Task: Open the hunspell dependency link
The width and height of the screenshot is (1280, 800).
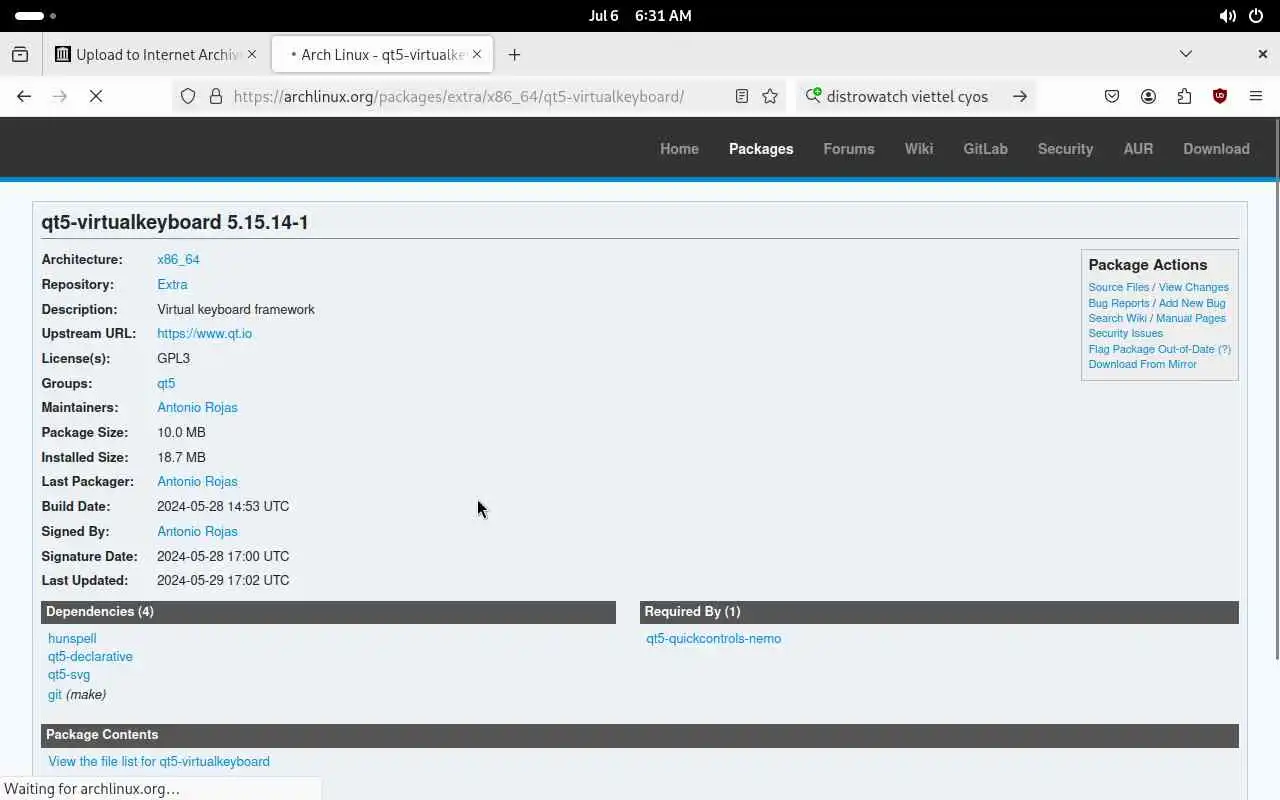Action: pyautogui.click(x=72, y=638)
